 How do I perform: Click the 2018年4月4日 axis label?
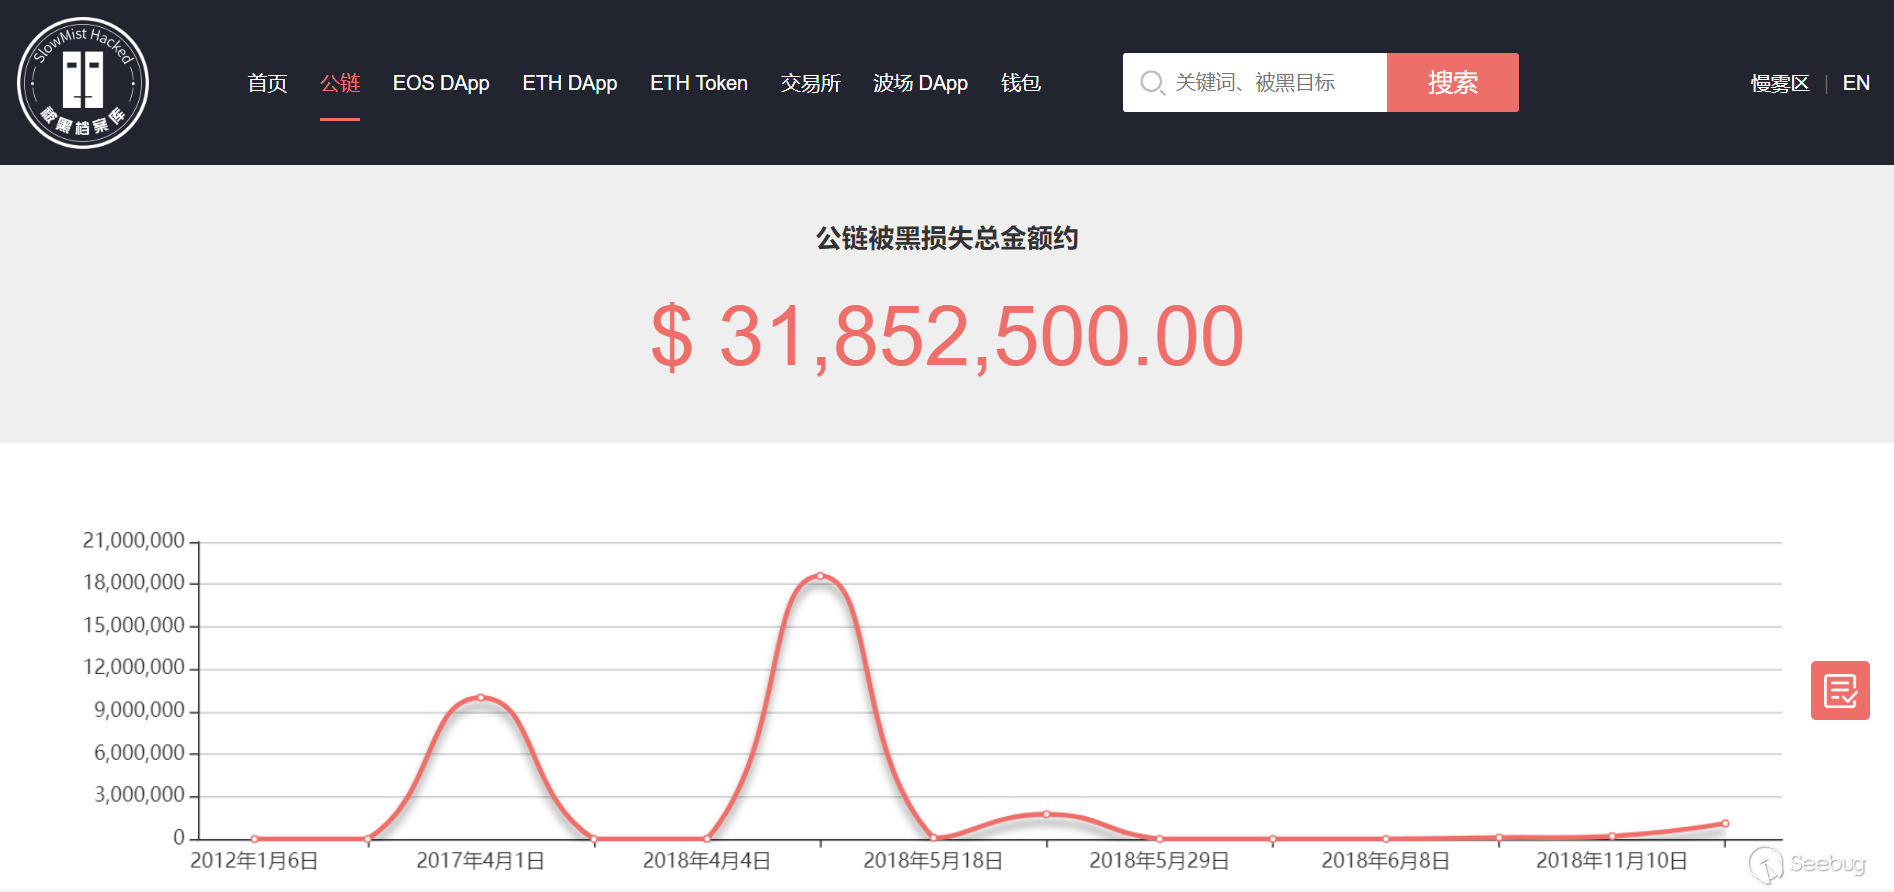point(707,861)
